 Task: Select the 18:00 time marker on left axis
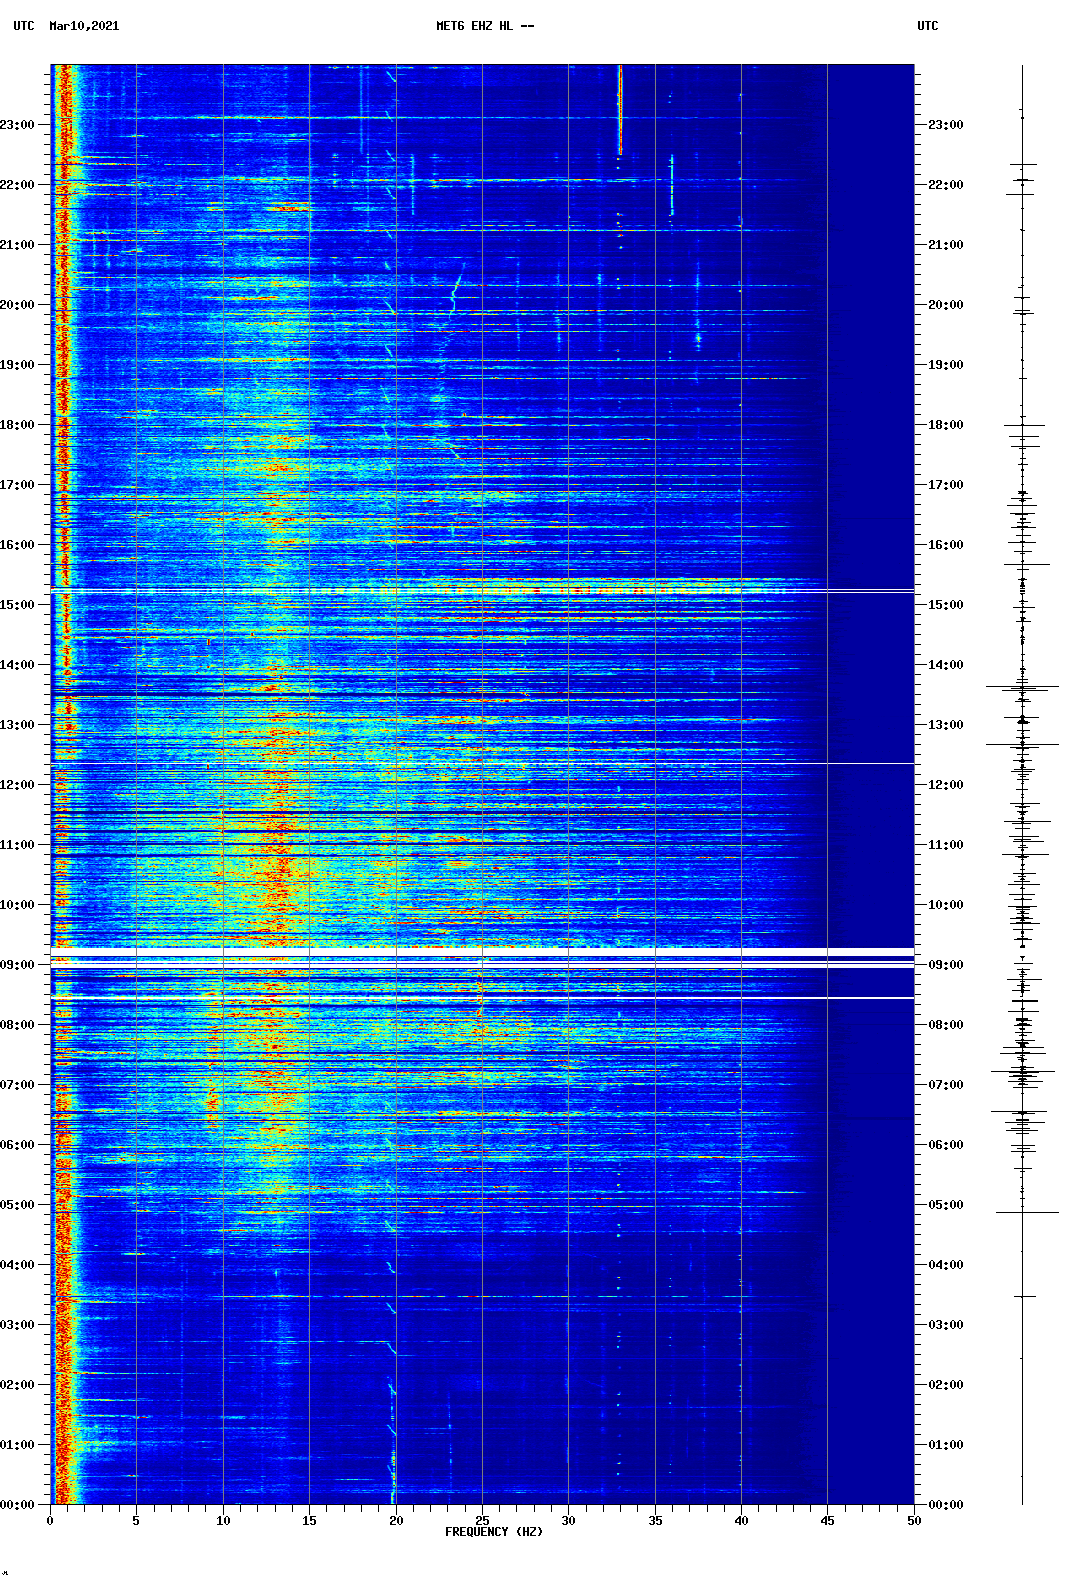click(x=18, y=425)
